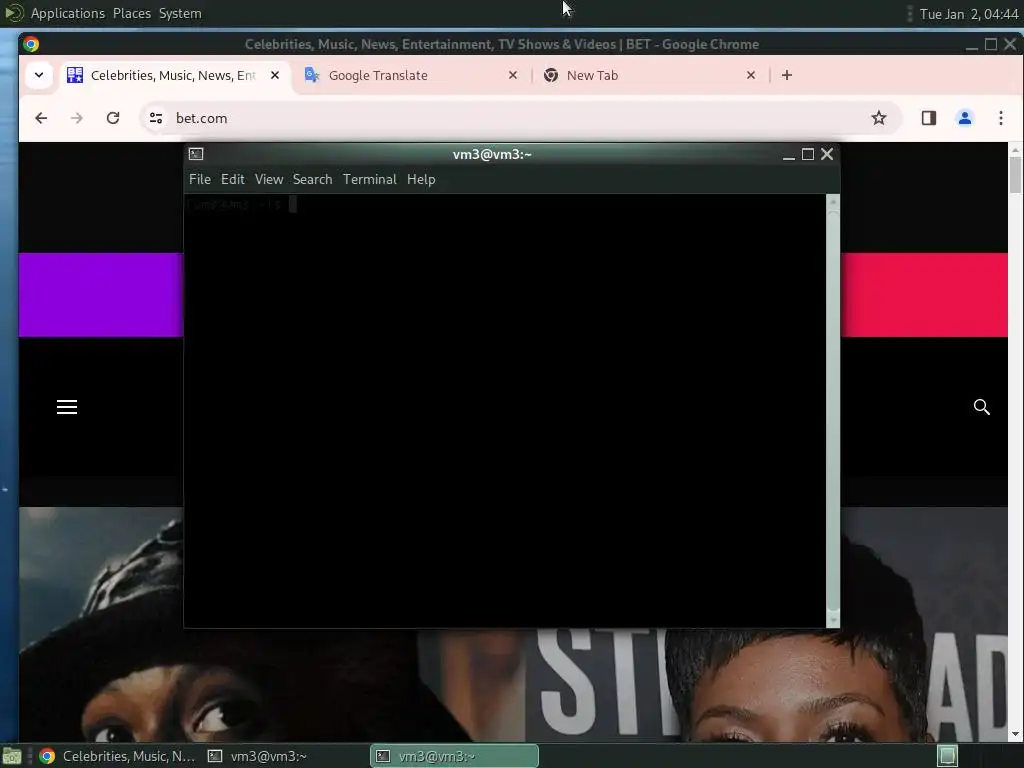Go back in Chrome browser

pyautogui.click(x=41, y=118)
